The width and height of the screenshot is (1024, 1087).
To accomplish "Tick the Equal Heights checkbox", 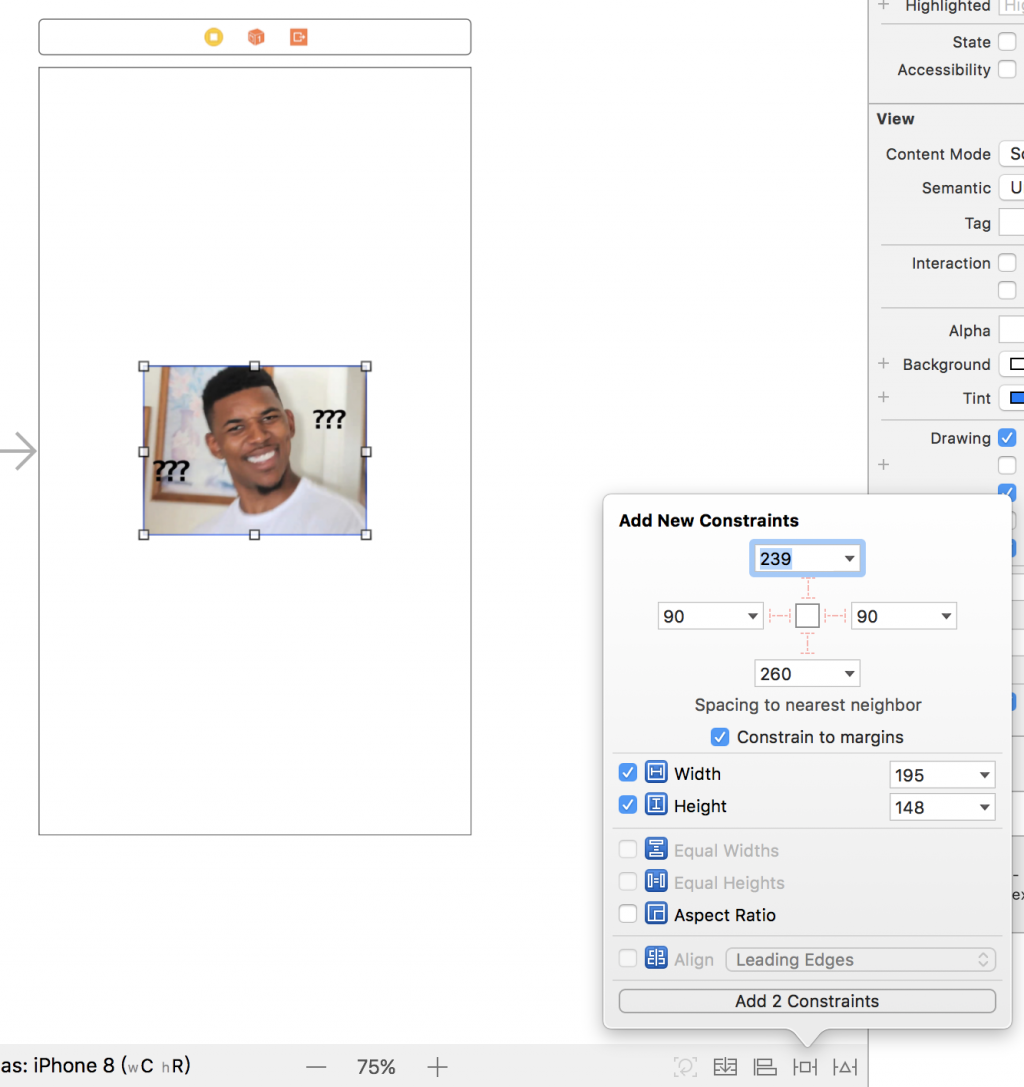I will pyautogui.click(x=627, y=882).
